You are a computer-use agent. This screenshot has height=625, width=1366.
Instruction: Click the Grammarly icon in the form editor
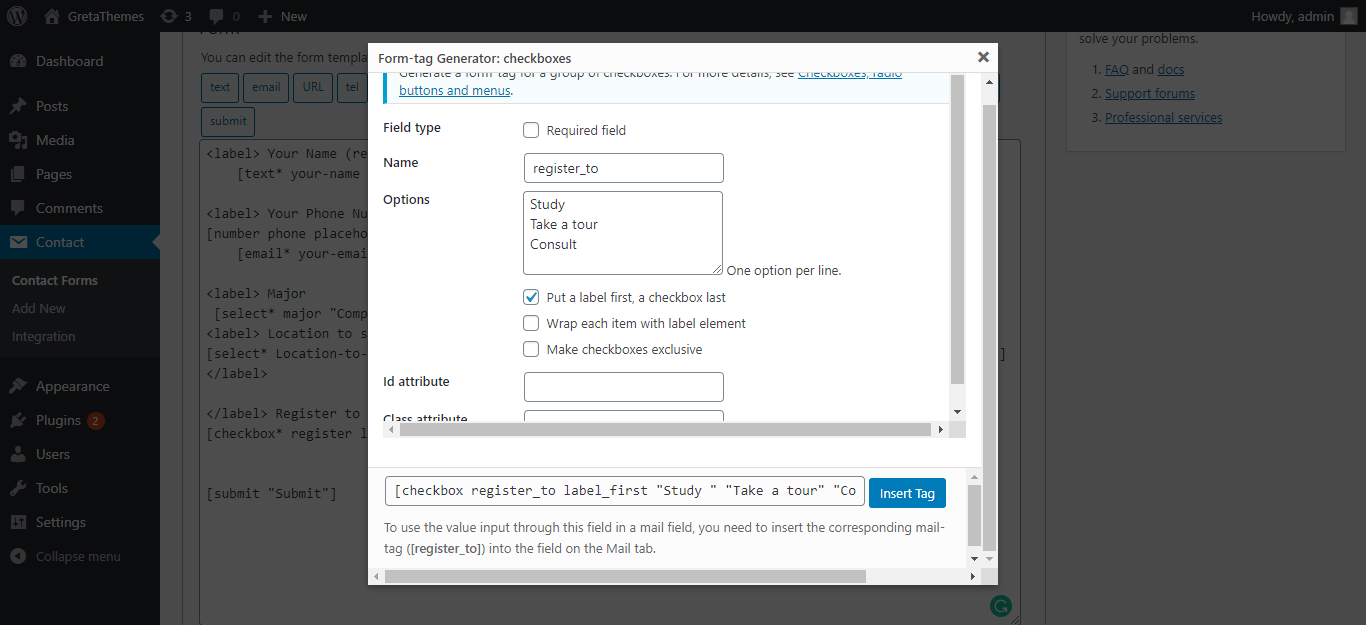1001,605
